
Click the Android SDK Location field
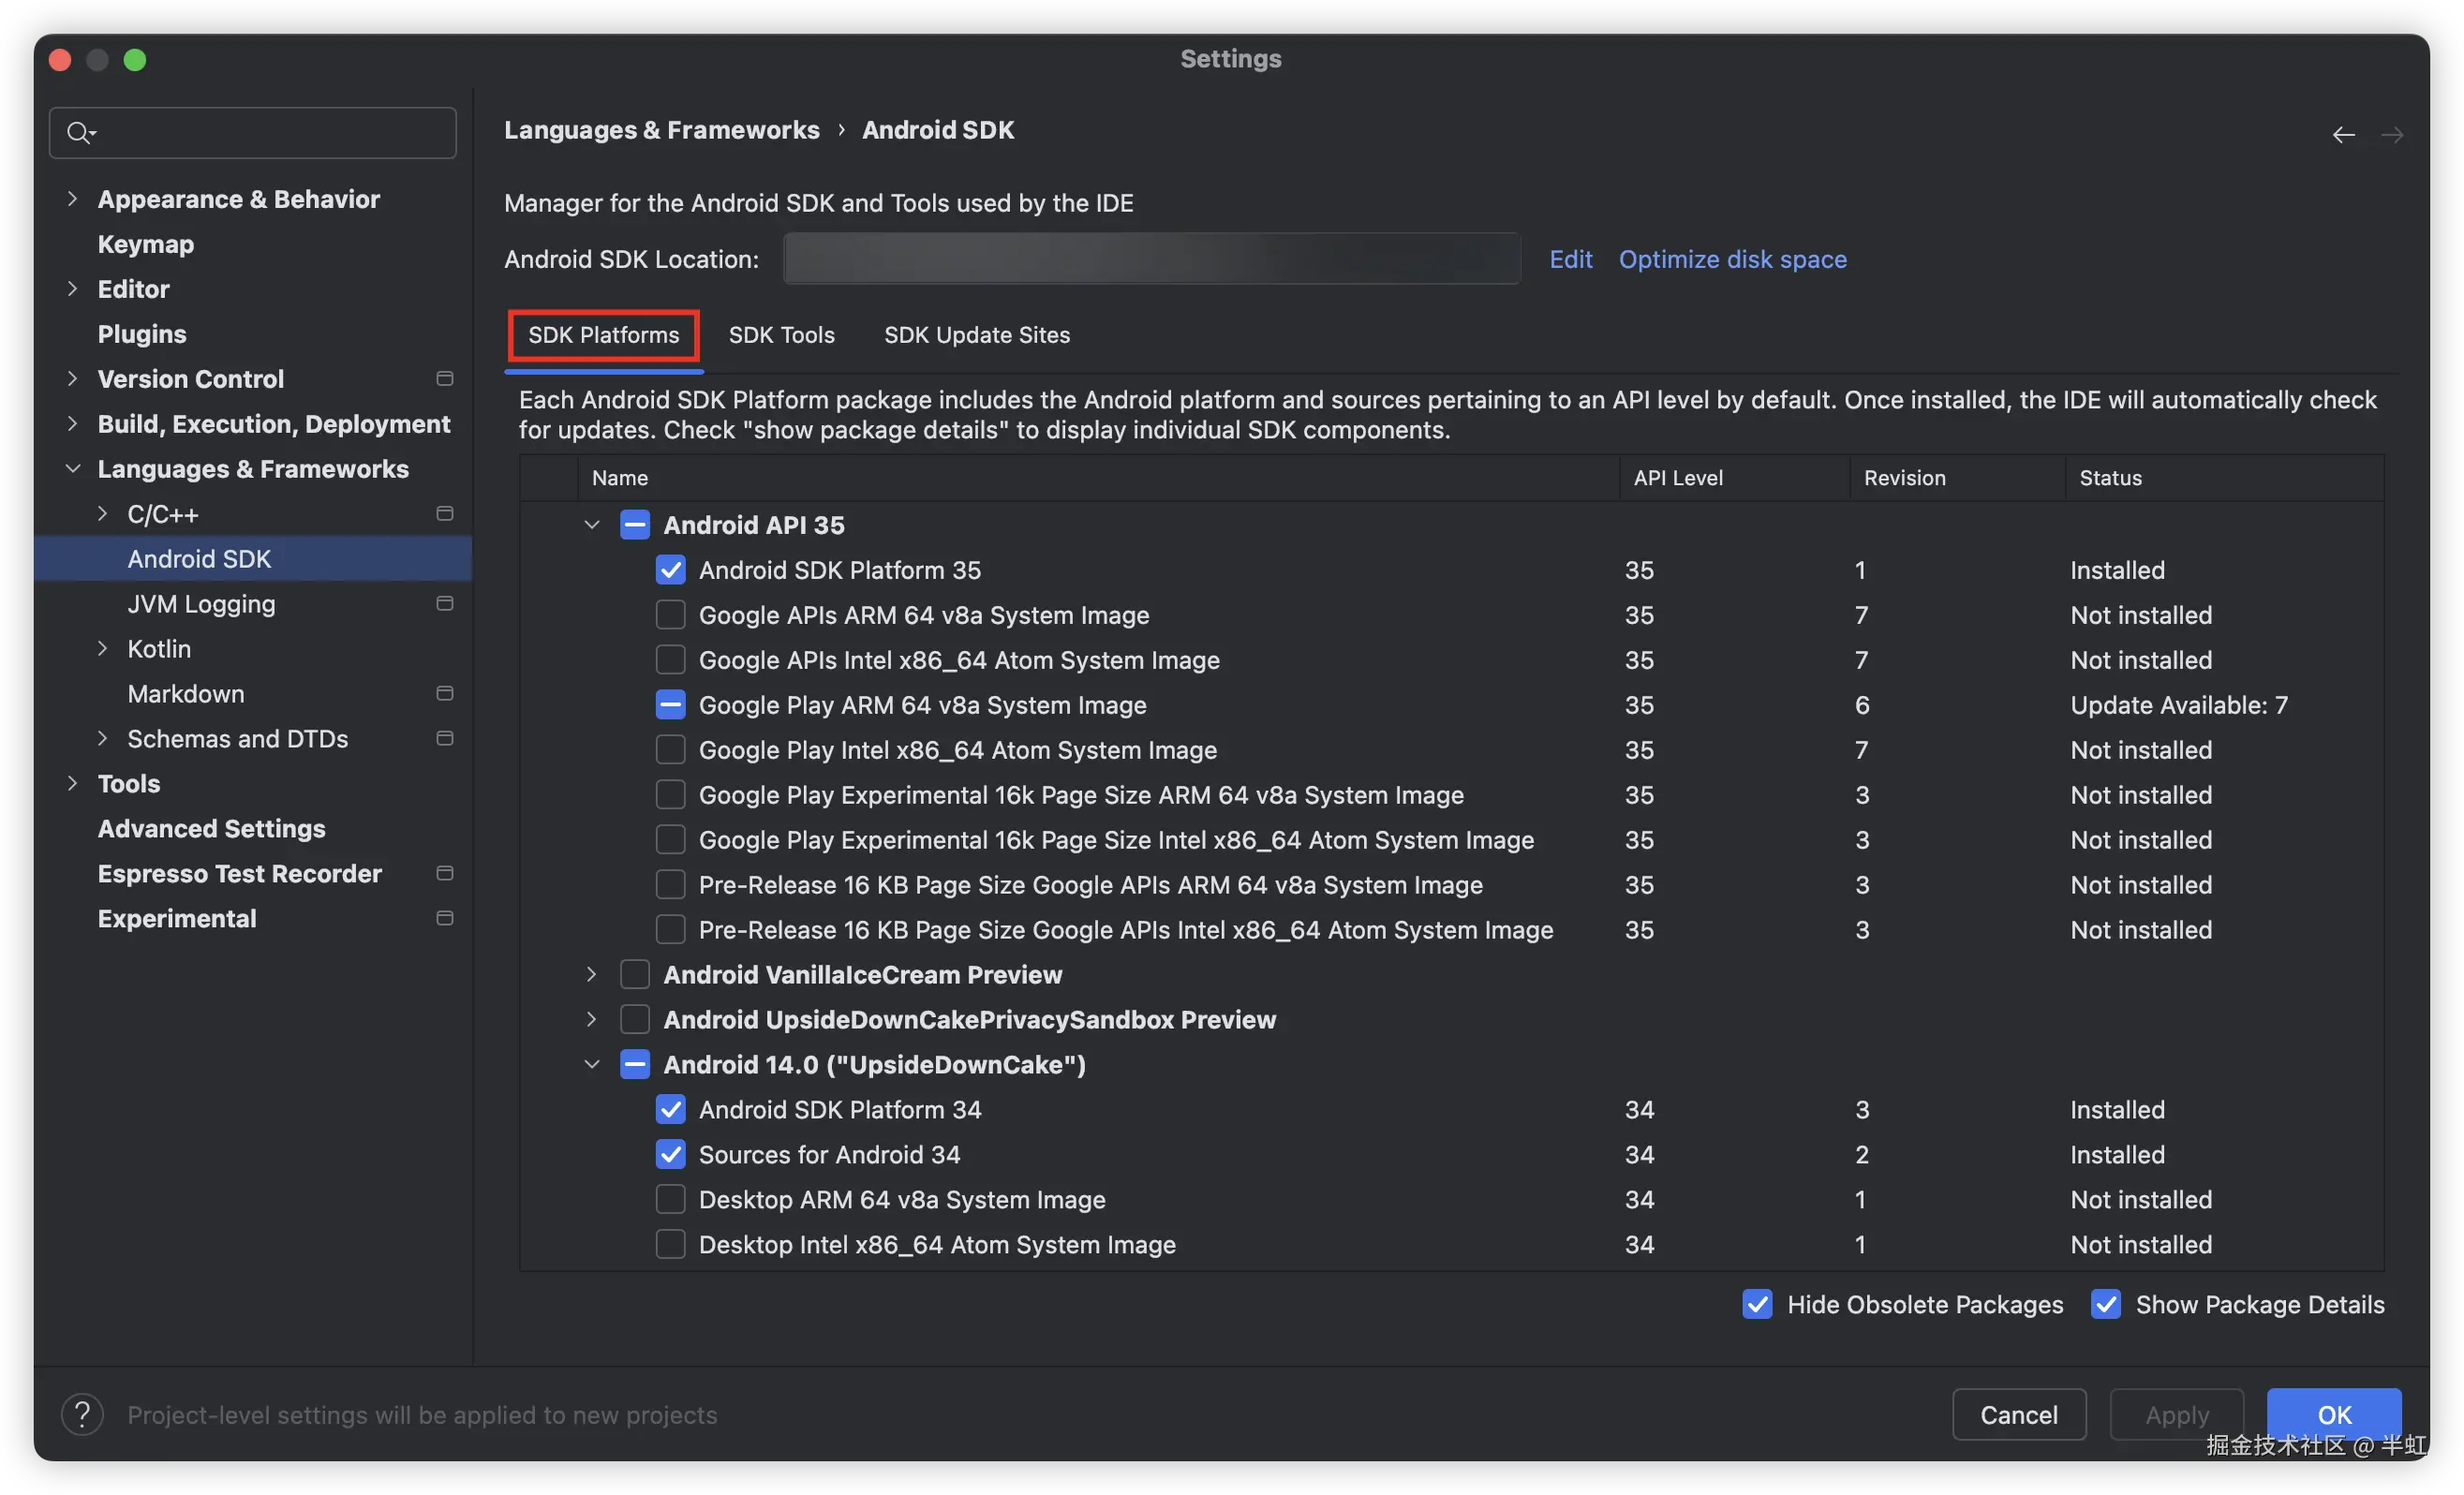coord(1151,259)
